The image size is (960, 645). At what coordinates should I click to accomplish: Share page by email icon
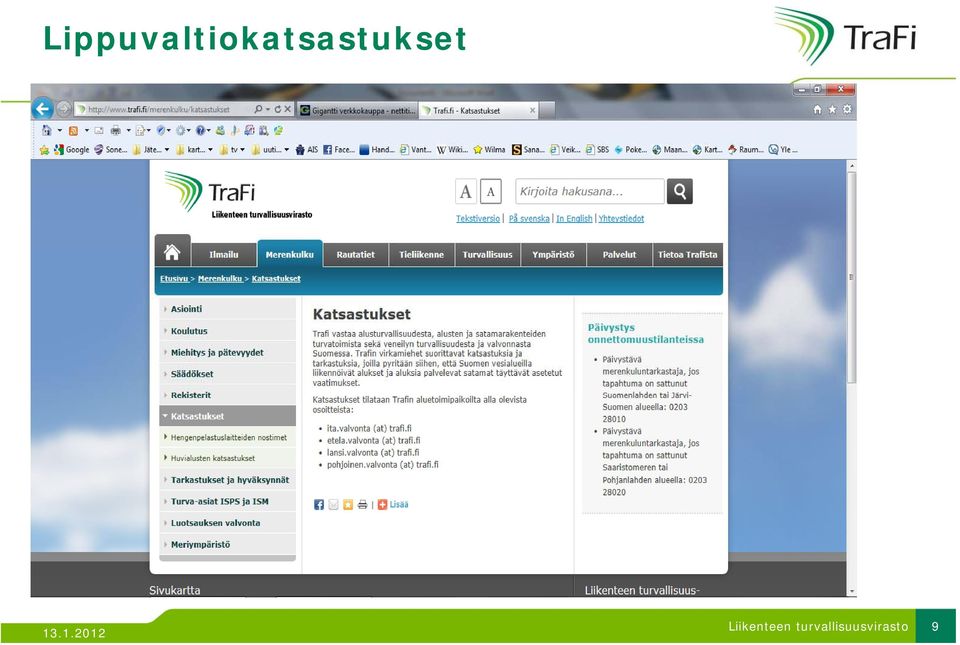tap(333, 504)
